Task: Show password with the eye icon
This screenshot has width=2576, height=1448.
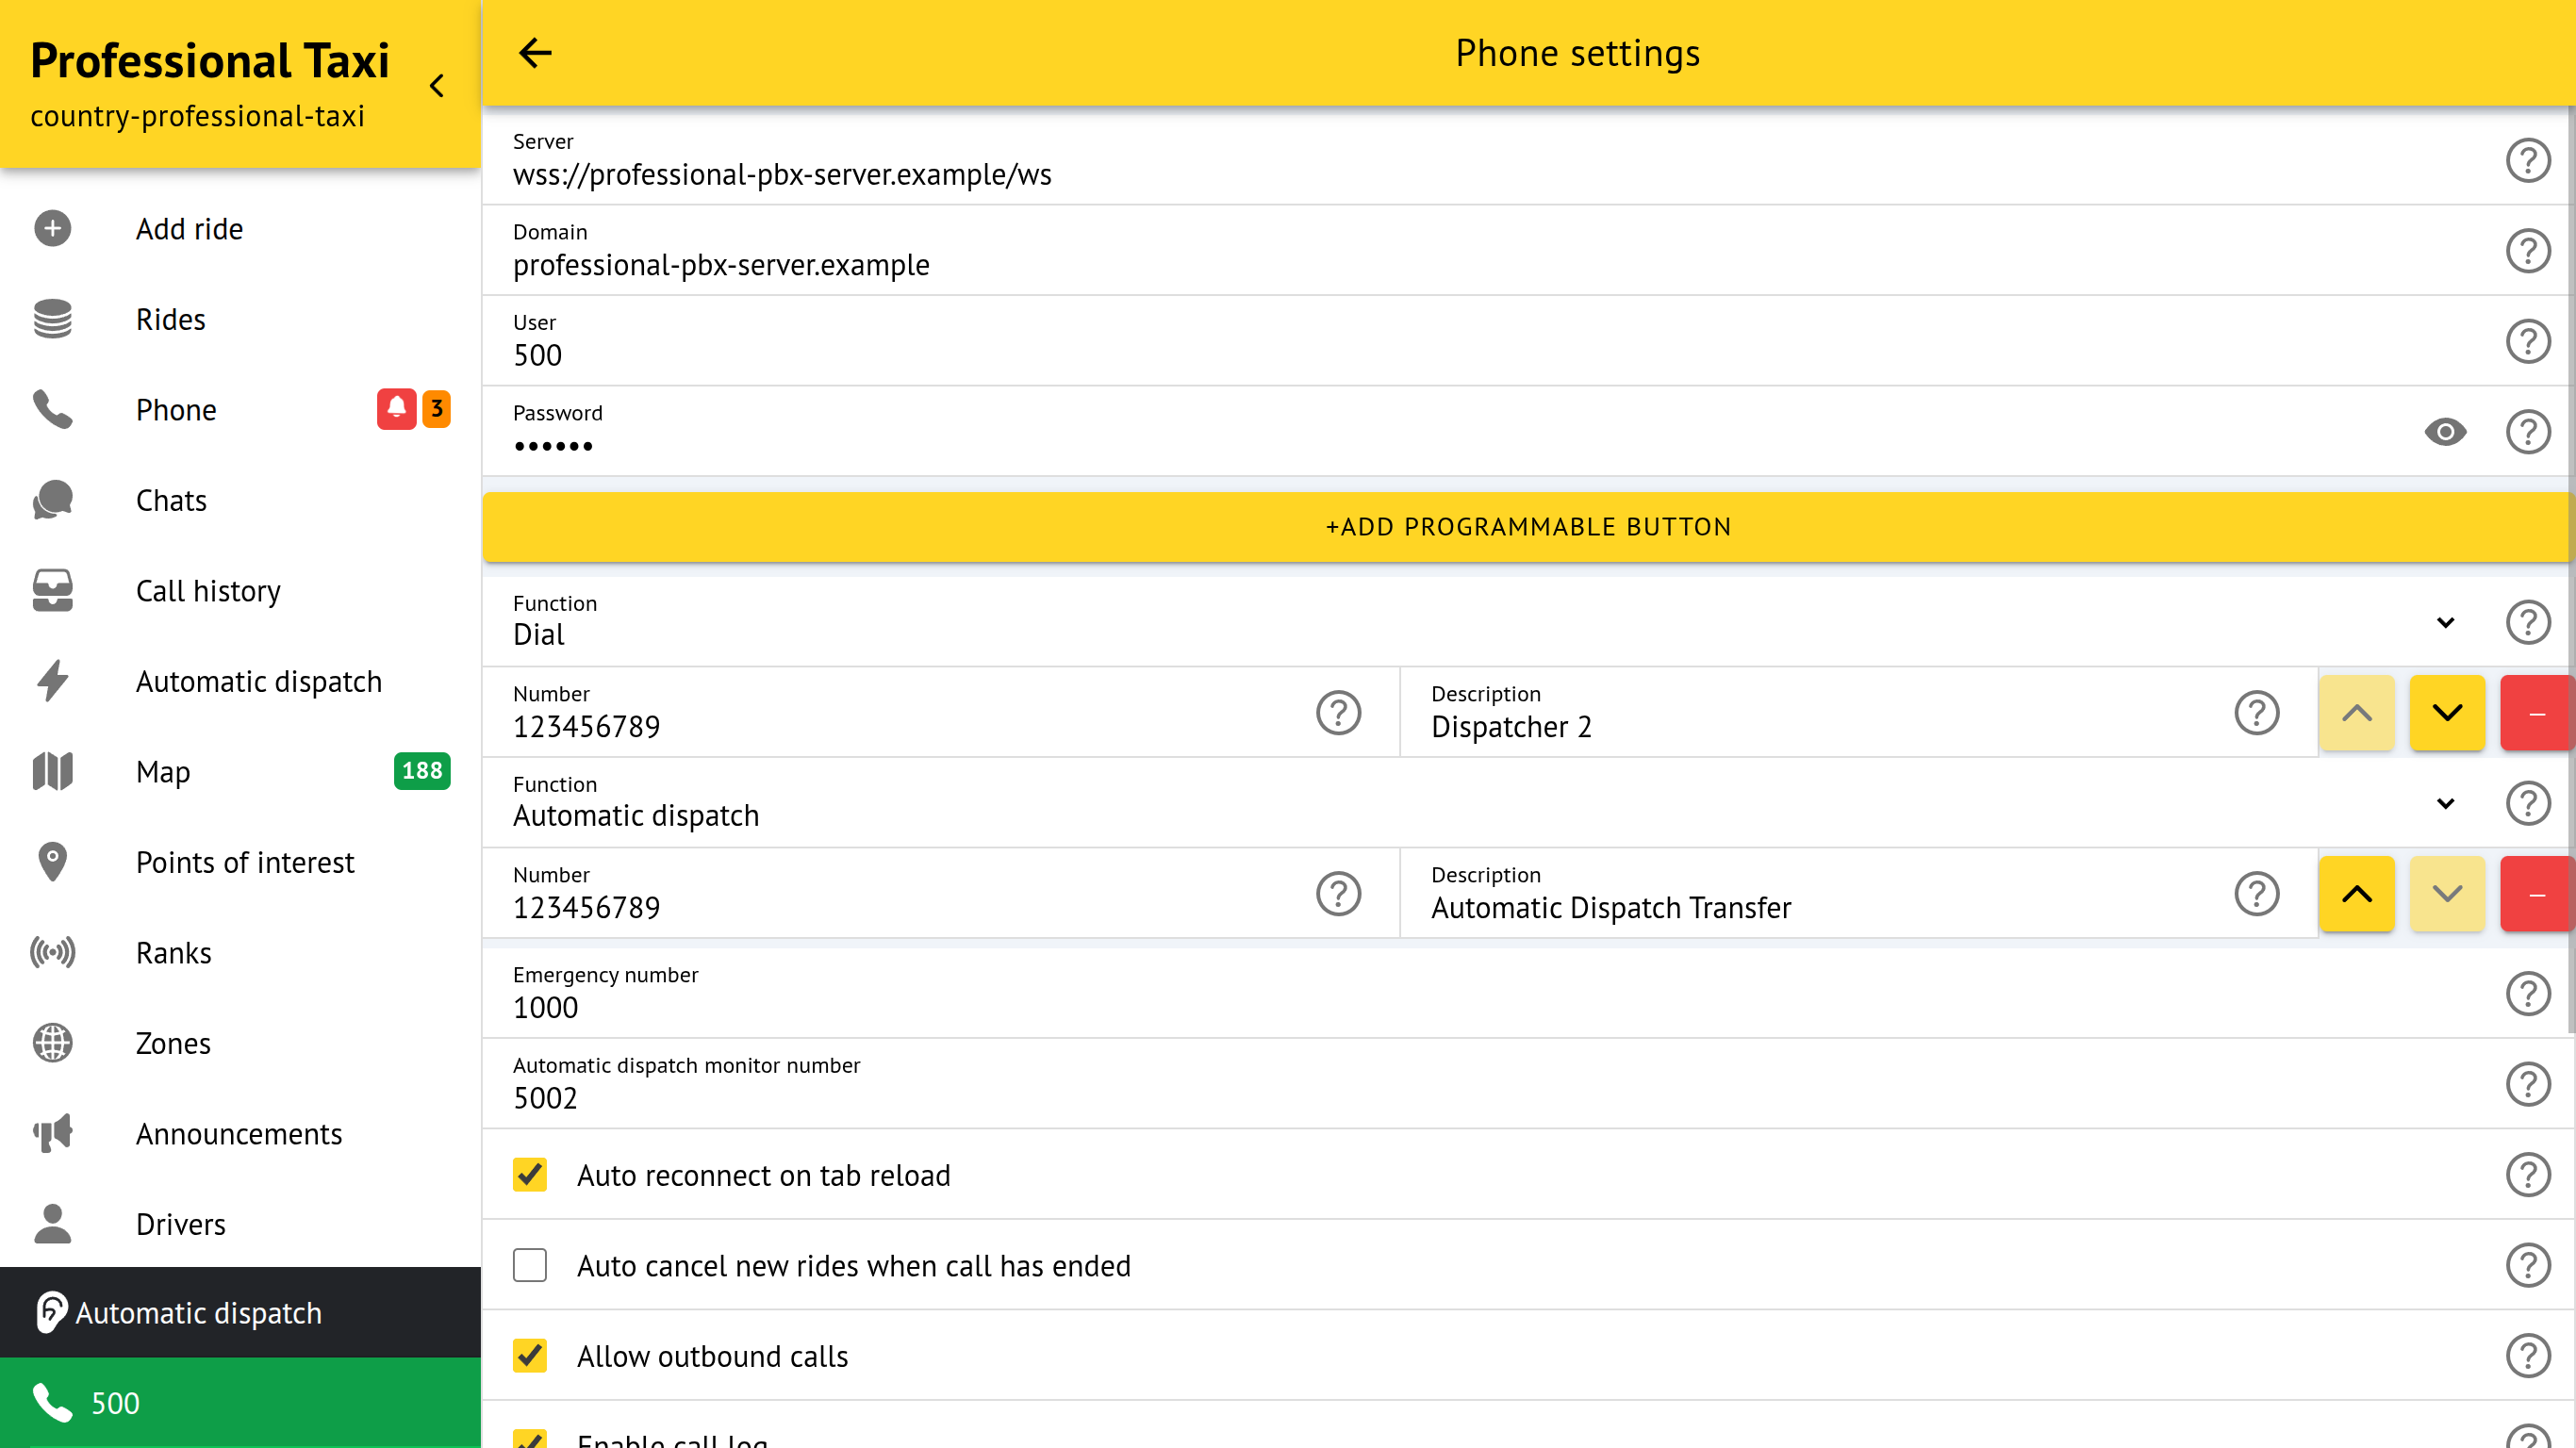Action: click(x=2445, y=432)
